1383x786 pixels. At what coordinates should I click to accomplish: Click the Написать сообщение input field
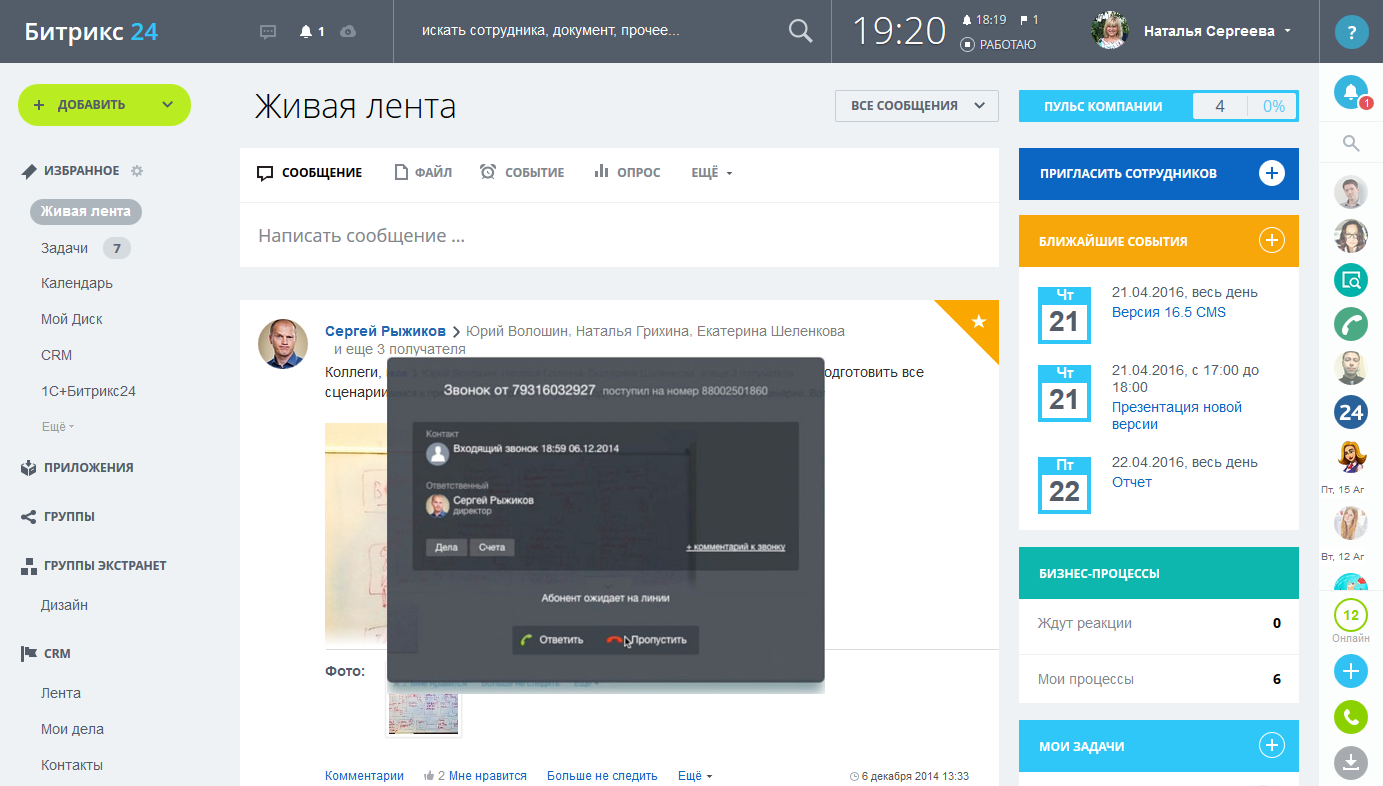click(619, 236)
